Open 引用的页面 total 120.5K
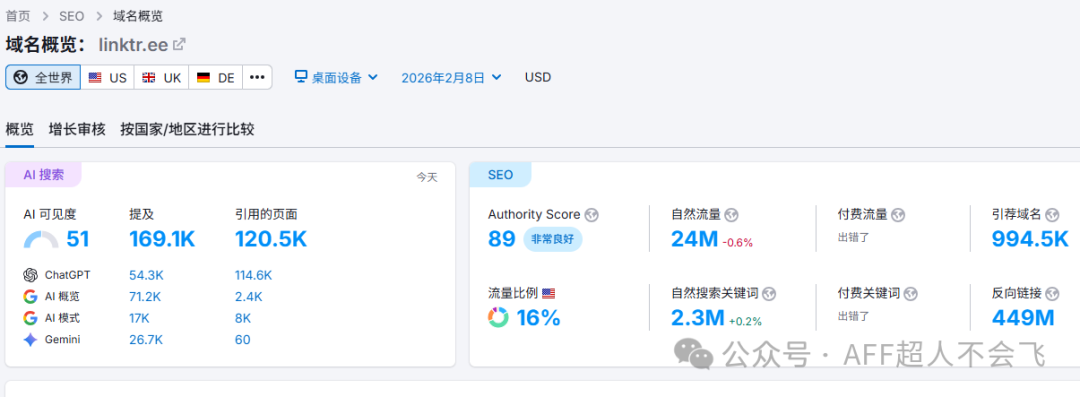 271,239
